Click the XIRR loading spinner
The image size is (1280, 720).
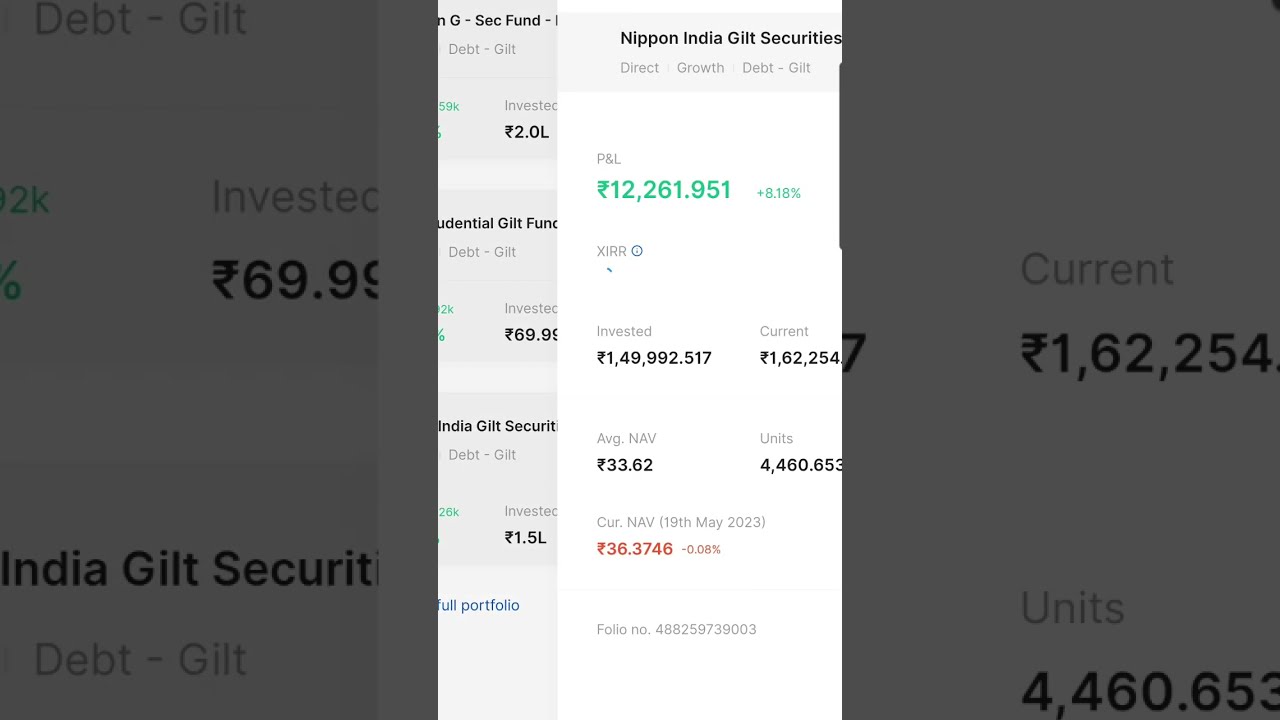click(608, 271)
